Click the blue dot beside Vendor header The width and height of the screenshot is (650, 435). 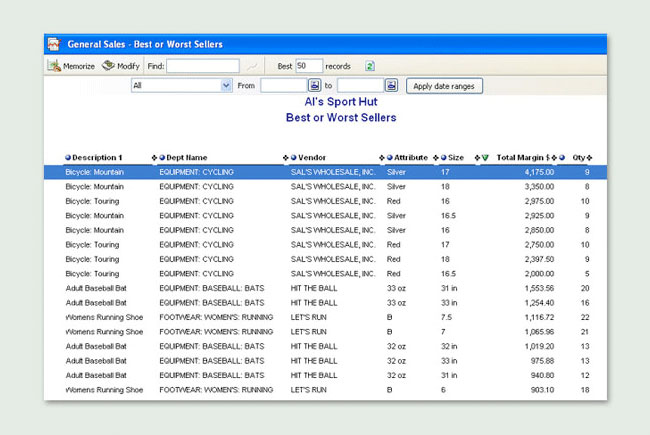[x=294, y=157]
